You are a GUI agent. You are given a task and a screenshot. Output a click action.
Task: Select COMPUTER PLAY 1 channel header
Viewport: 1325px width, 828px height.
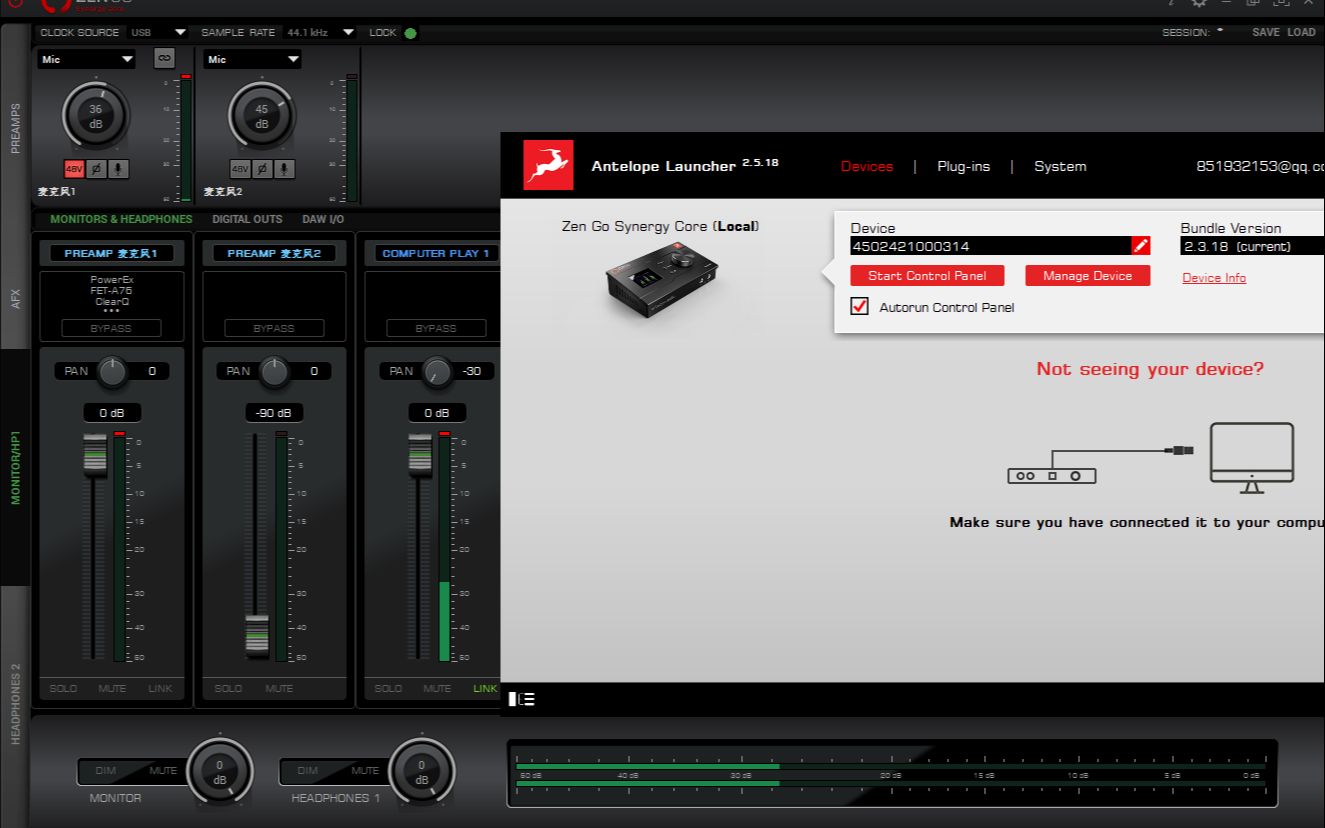tap(436, 253)
